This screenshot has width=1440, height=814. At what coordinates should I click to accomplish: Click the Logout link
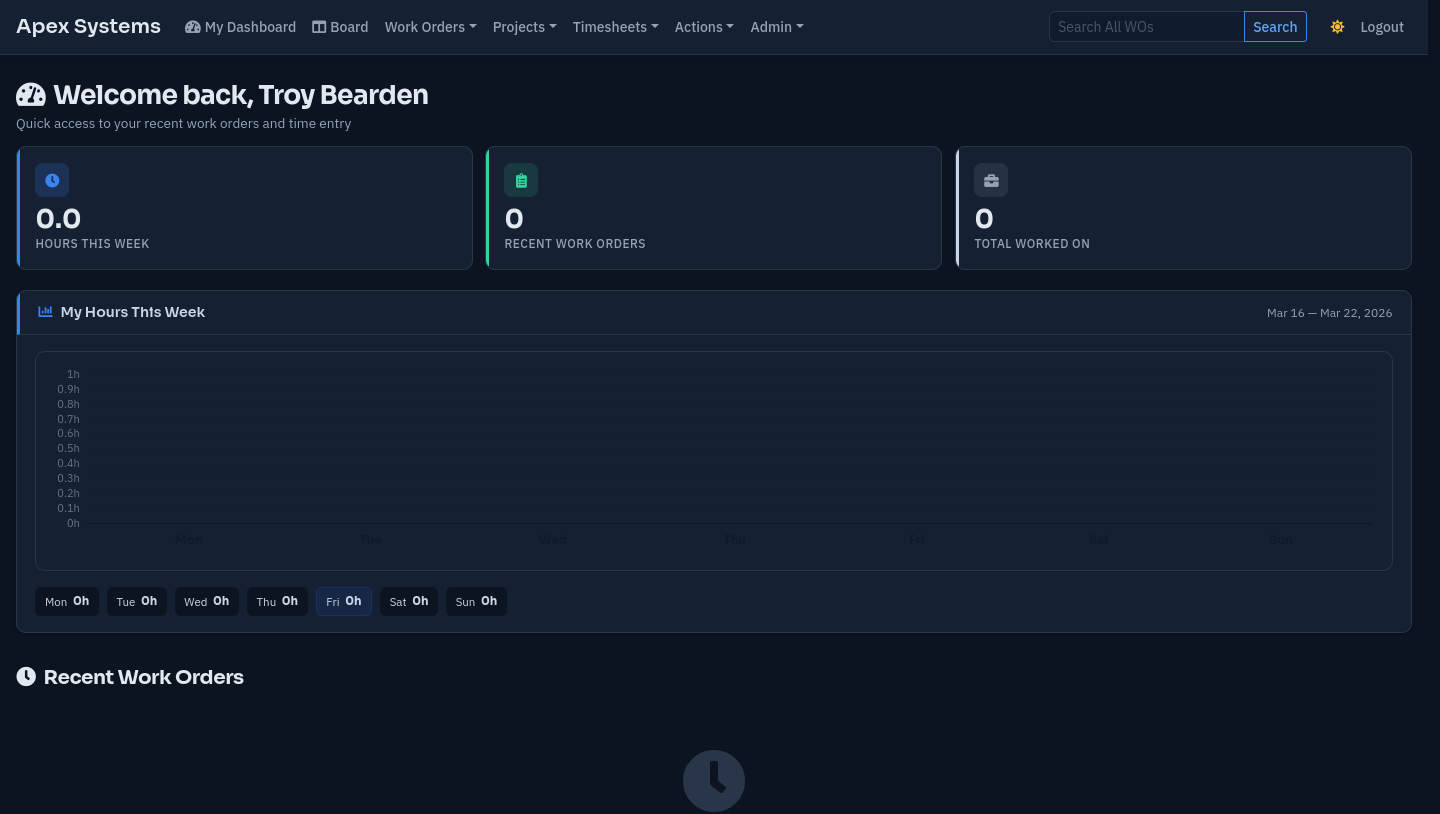(x=1382, y=27)
